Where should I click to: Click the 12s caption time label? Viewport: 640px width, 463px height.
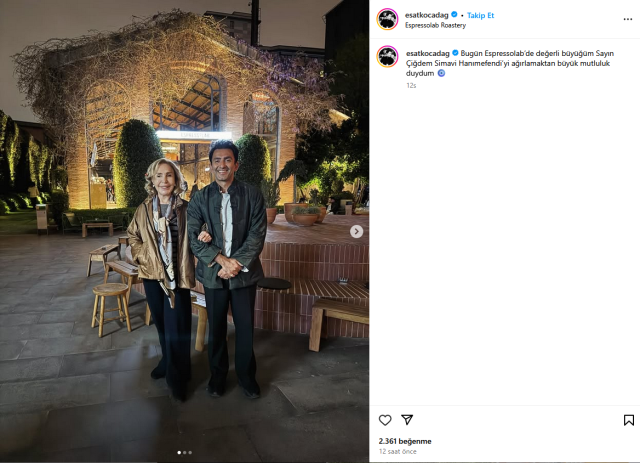tap(411, 85)
